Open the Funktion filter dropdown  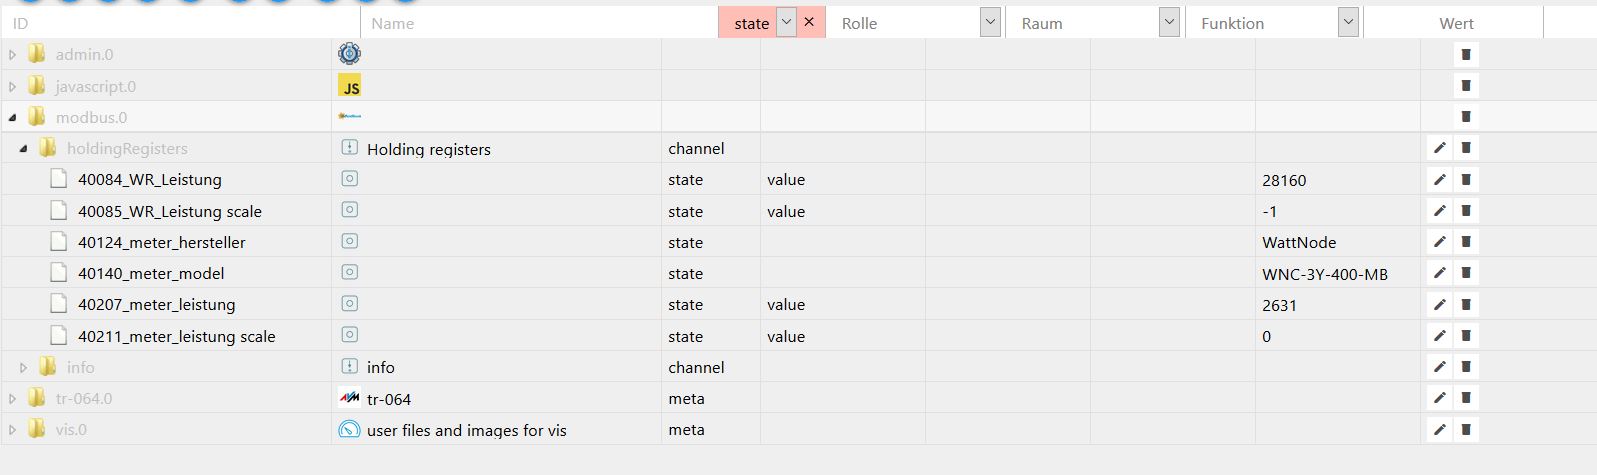pos(1348,22)
